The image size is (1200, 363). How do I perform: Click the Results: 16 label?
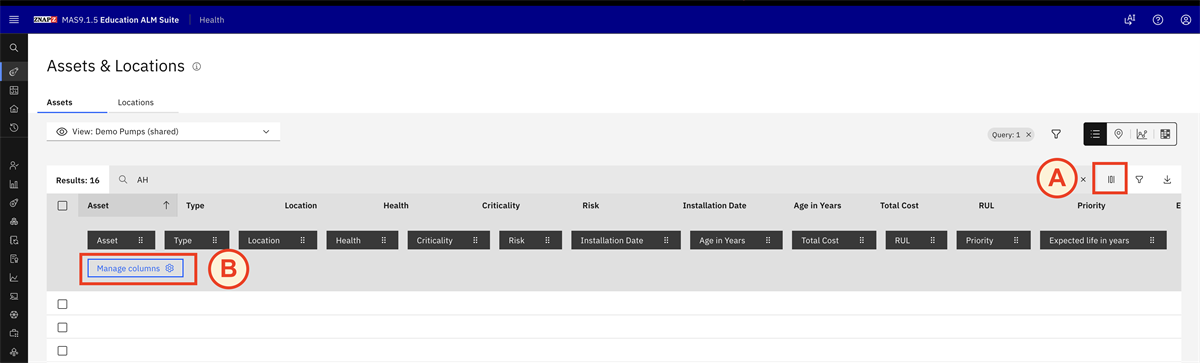[78, 180]
